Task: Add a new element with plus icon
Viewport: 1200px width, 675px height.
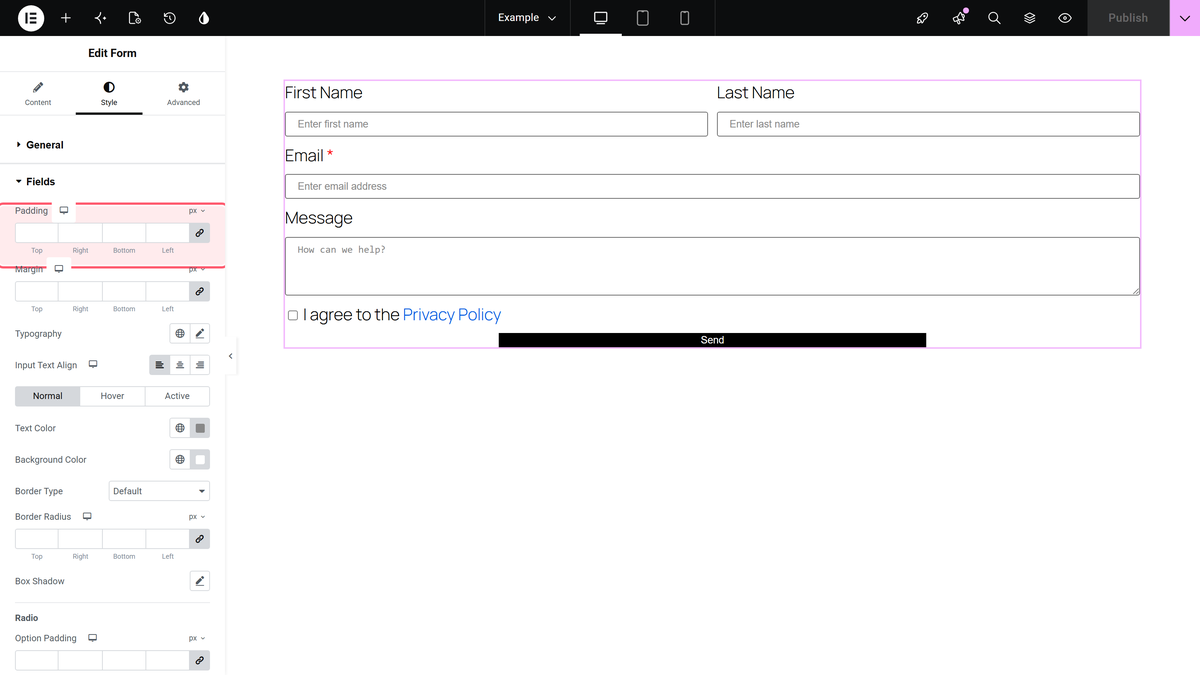Action: click(66, 18)
